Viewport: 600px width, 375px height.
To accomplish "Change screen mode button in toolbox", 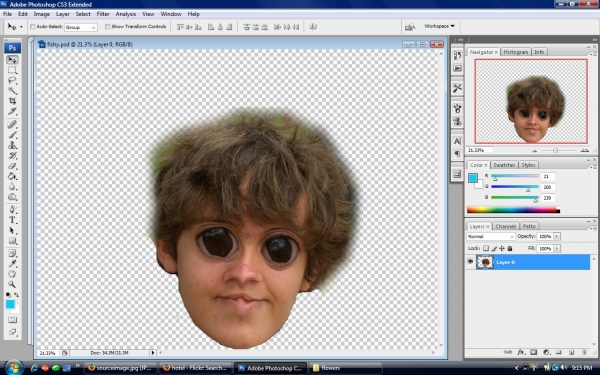I will tap(12, 332).
